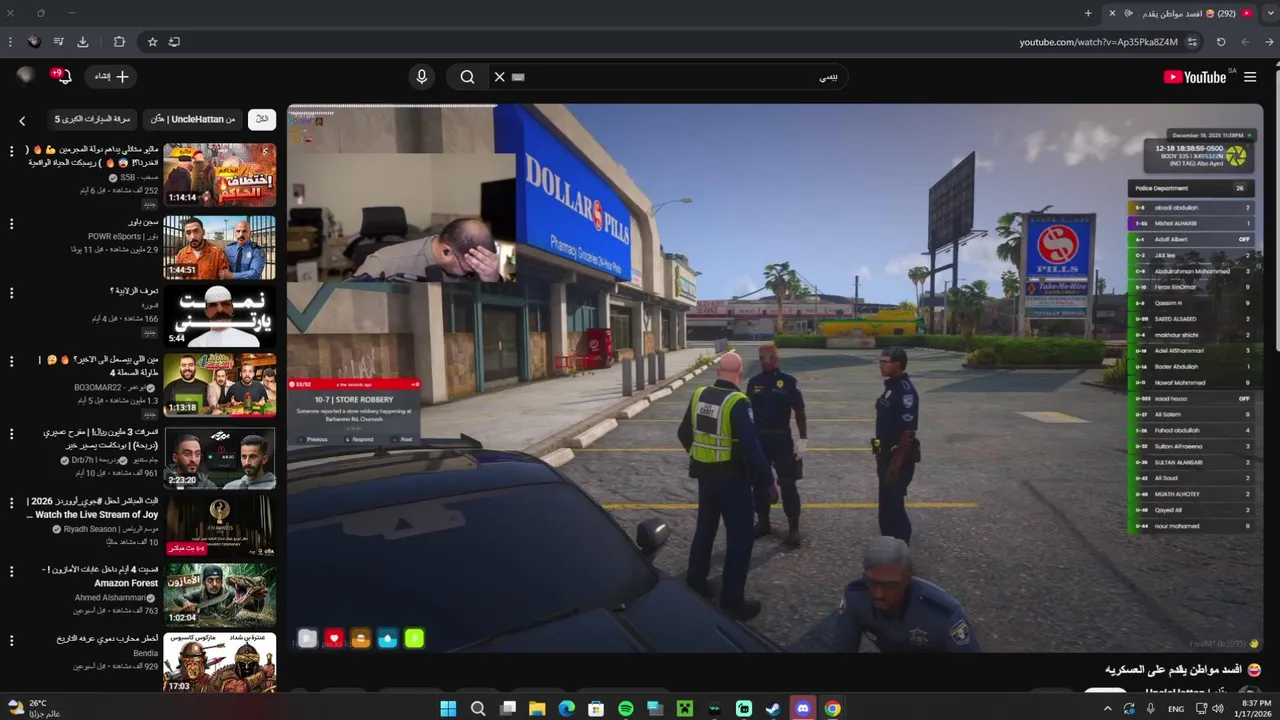Reload the page in the browser toolbar
Viewport: 1280px width, 720px height.
[1221, 42]
